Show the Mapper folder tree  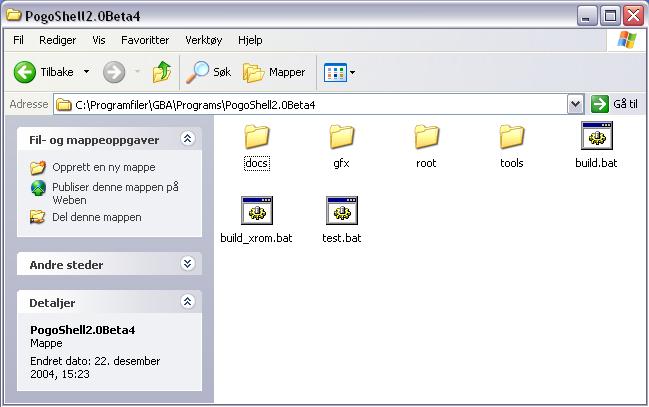click(274, 72)
